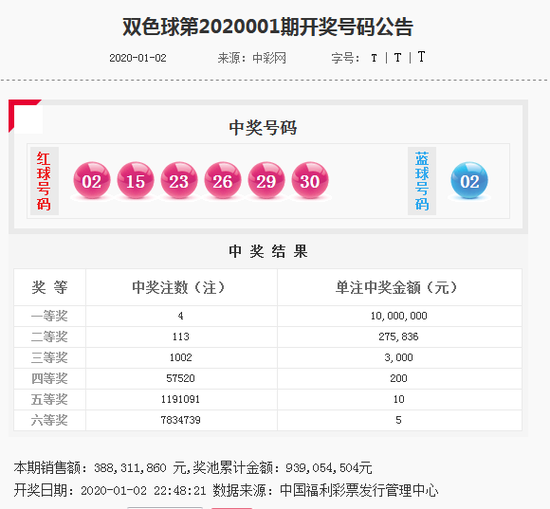Click sales amount 388,311,860

(130, 468)
